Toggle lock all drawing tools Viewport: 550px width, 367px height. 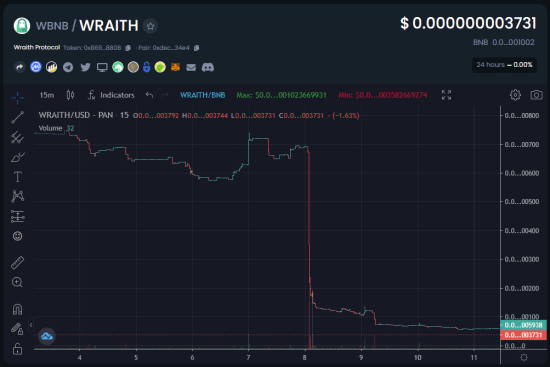click(x=18, y=349)
